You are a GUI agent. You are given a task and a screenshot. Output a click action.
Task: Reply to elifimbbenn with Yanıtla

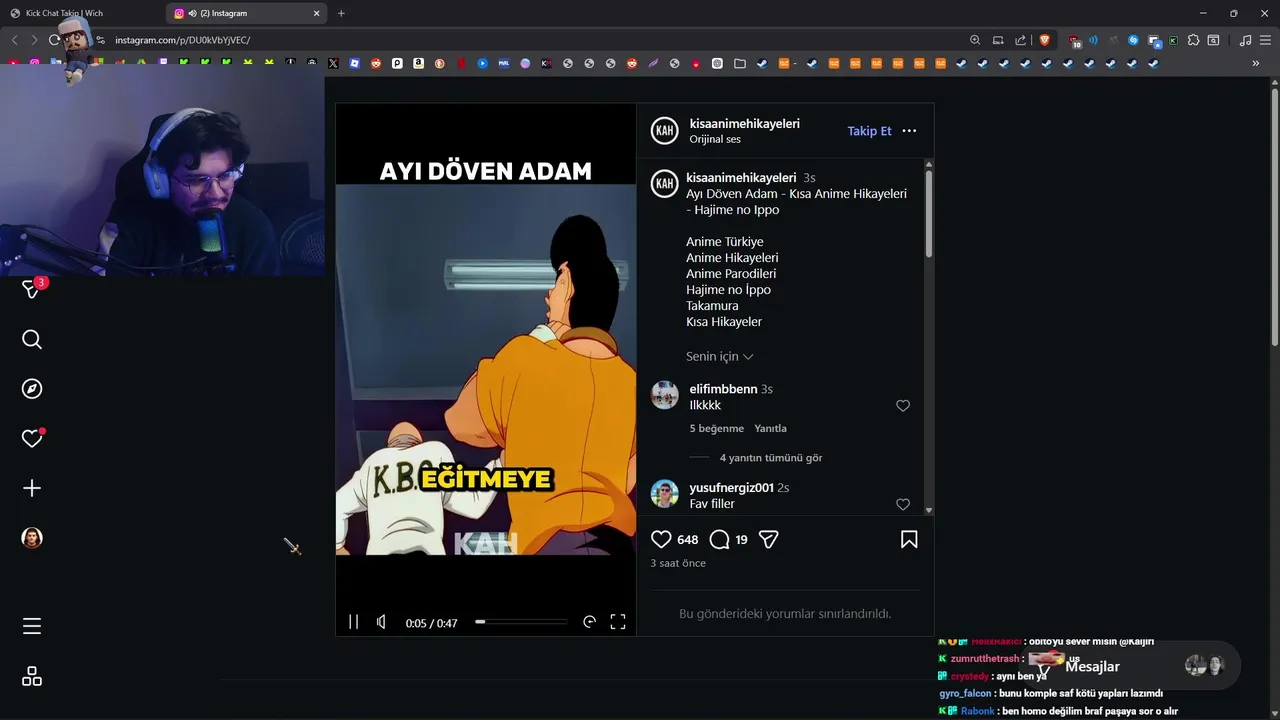point(770,428)
